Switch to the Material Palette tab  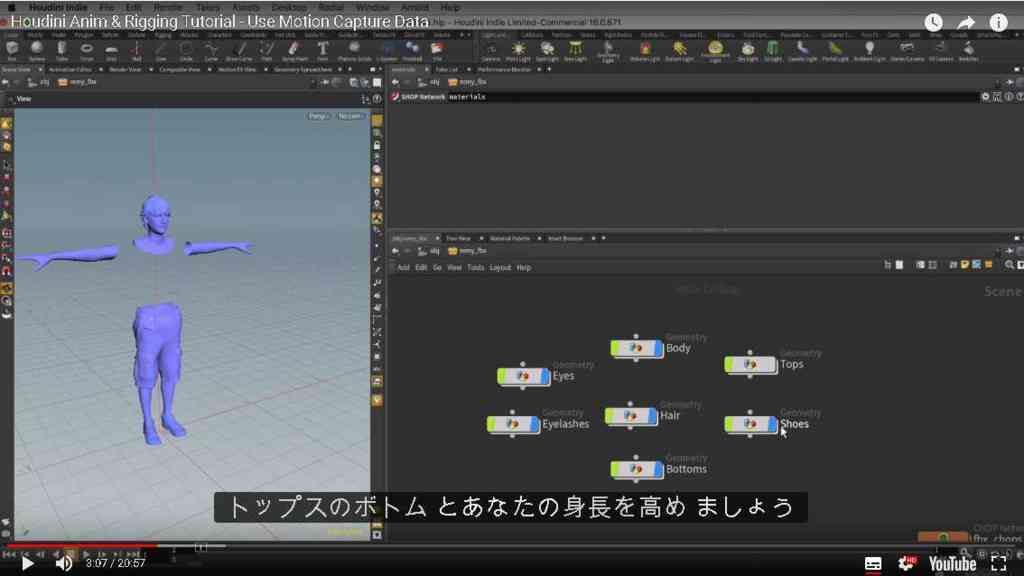coord(510,238)
